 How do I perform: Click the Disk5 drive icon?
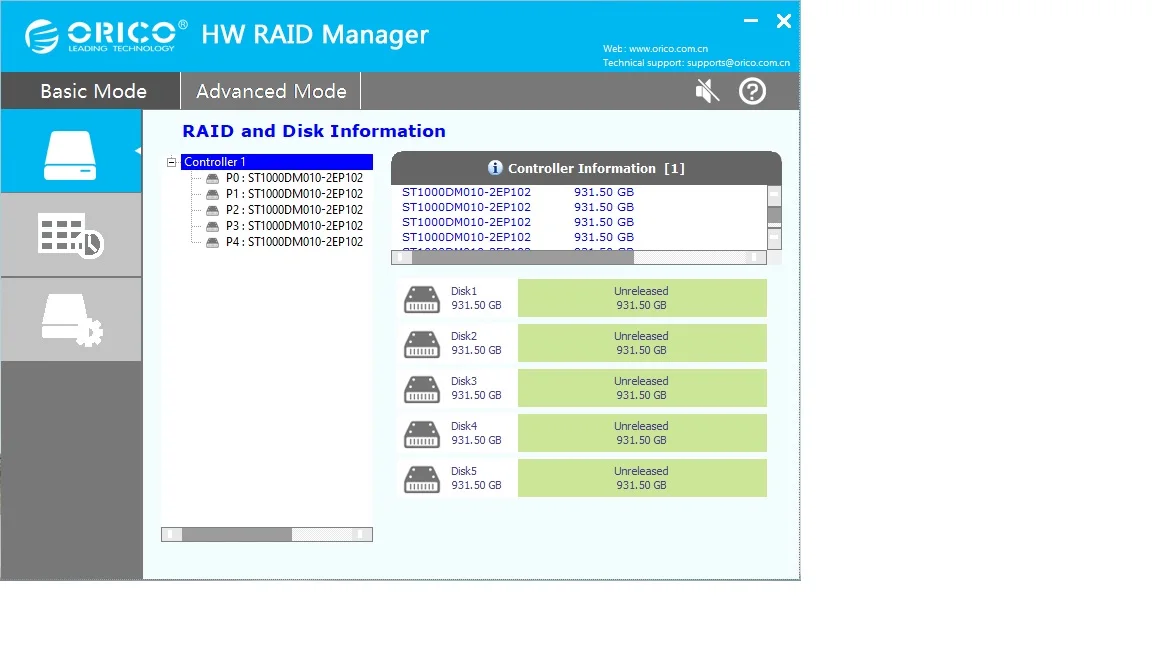[x=422, y=478]
